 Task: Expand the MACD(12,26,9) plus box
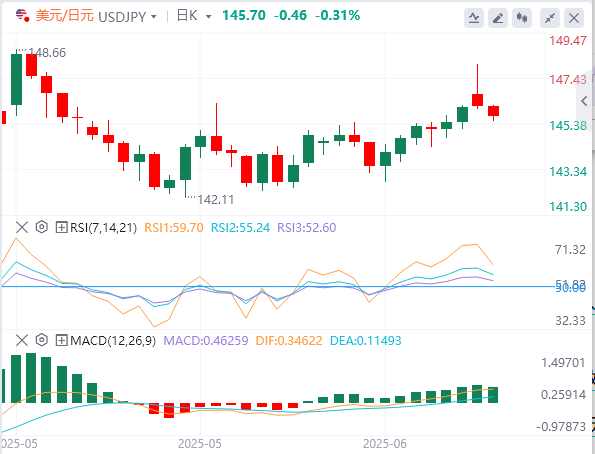point(61,340)
